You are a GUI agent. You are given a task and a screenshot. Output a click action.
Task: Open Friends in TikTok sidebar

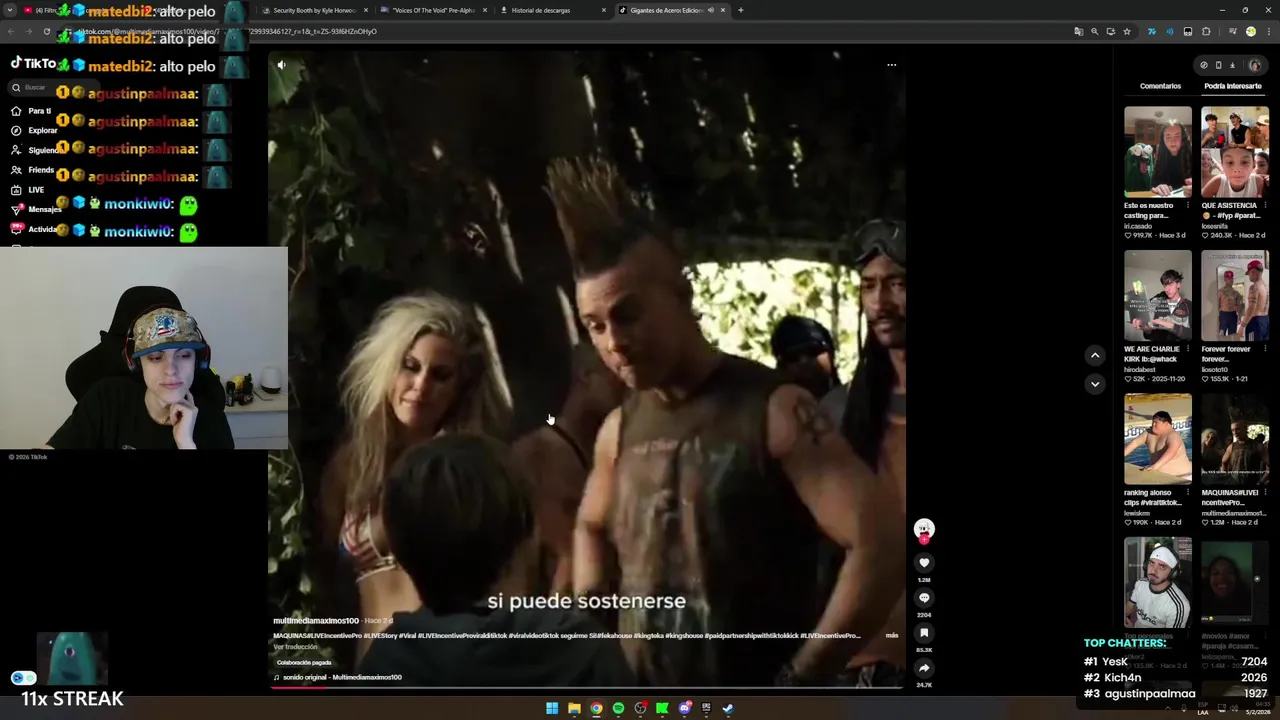click(32, 170)
